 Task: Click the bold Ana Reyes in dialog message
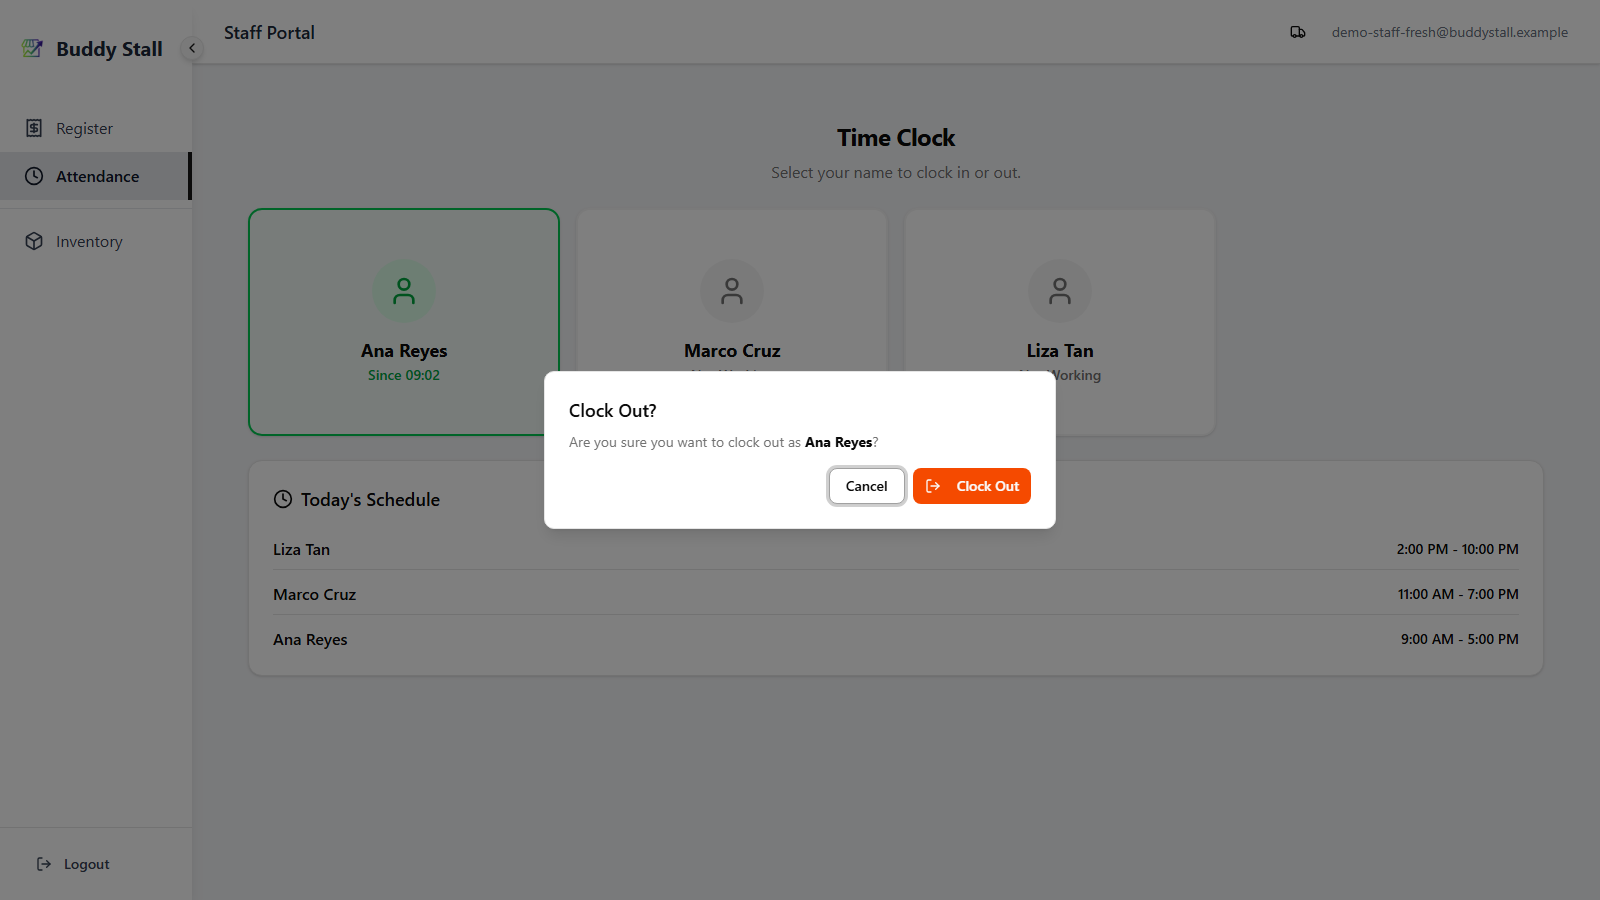tap(838, 442)
